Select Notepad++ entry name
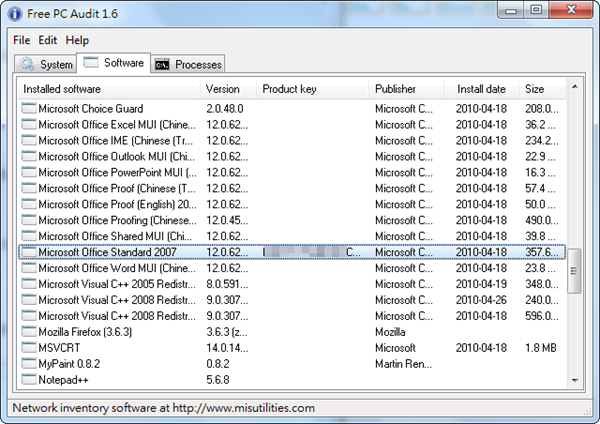The height and width of the screenshot is (424, 600). (64, 380)
